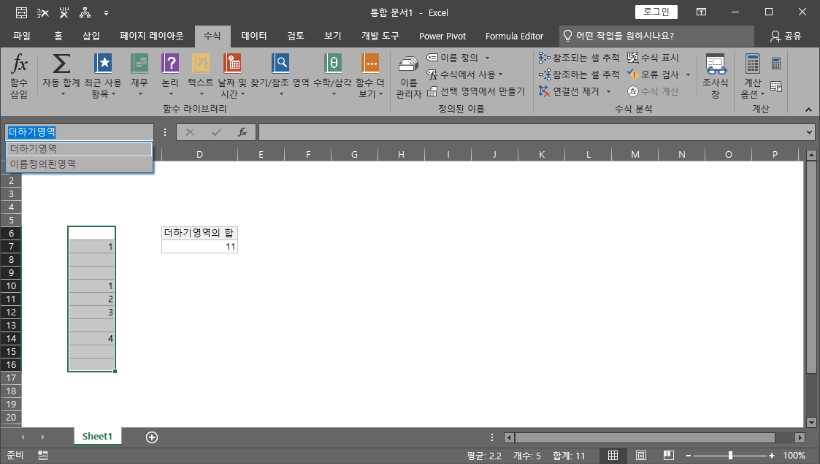The image size is (820, 464).
Task: Open the 파일 (File) tab
Action: (22, 36)
